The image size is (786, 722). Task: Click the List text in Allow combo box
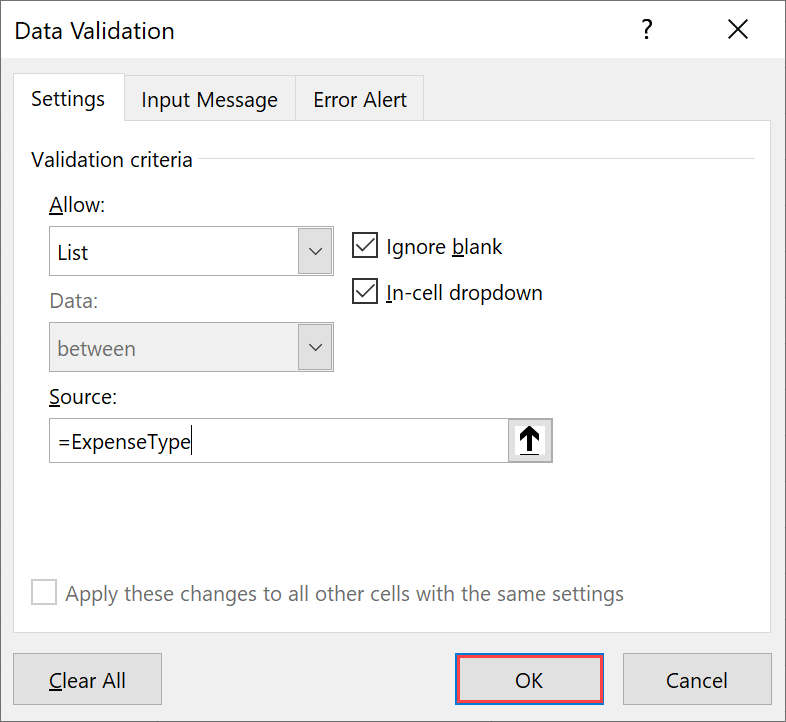point(73,253)
